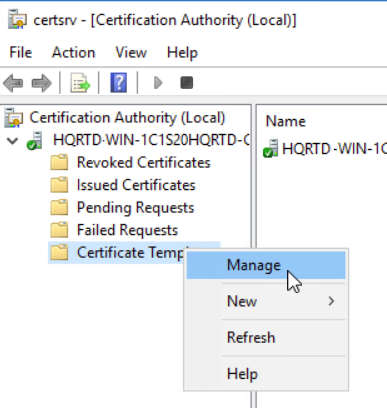The image size is (387, 408).
Task: Click the Revoked Certificates folder icon
Action: 59,163
